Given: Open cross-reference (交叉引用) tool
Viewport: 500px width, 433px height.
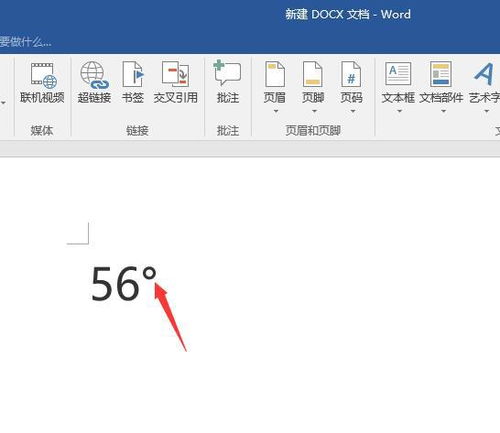Looking at the screenshot, I should pyautogui.click(x=175, y=83).
